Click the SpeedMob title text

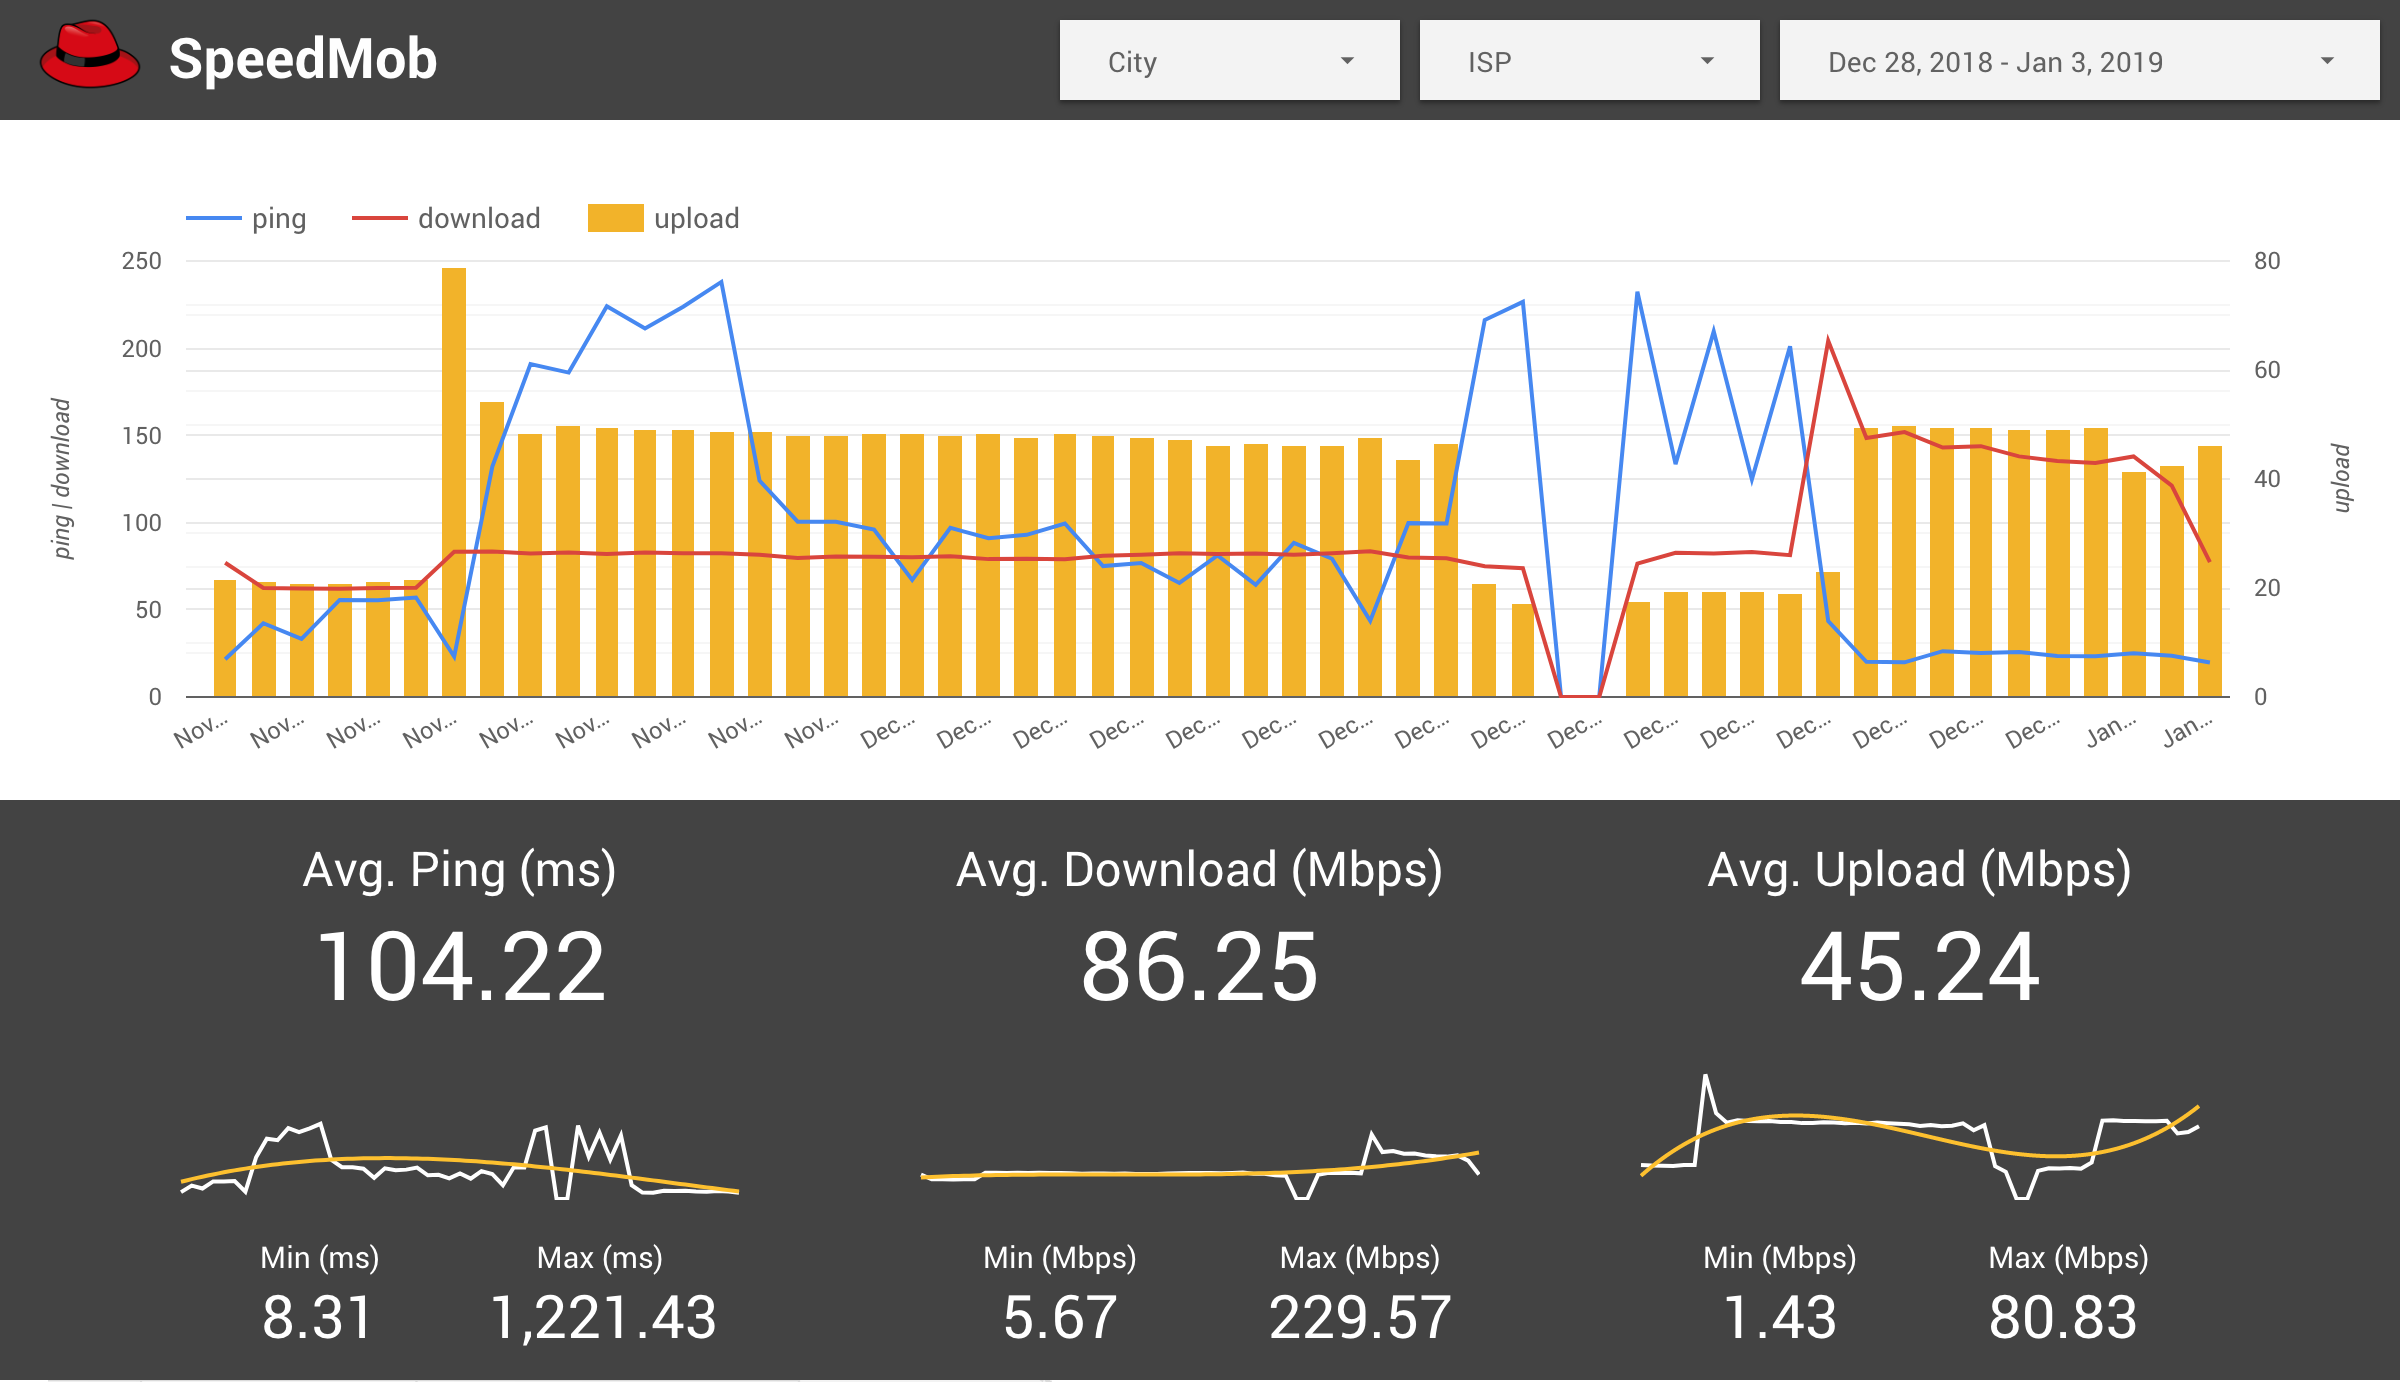click(x=303, y=59)
